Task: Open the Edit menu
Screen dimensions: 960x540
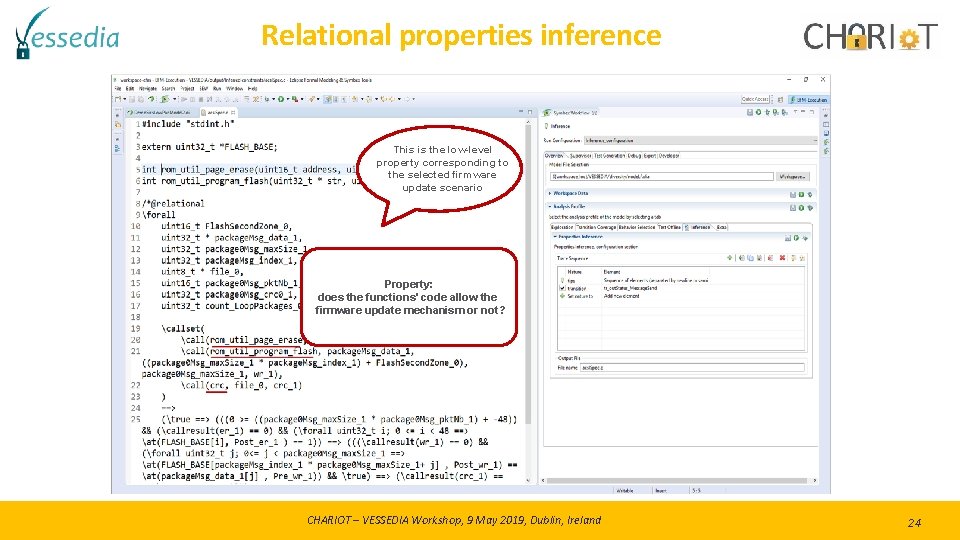Action: pyautogui.click(x=129, y=89)
